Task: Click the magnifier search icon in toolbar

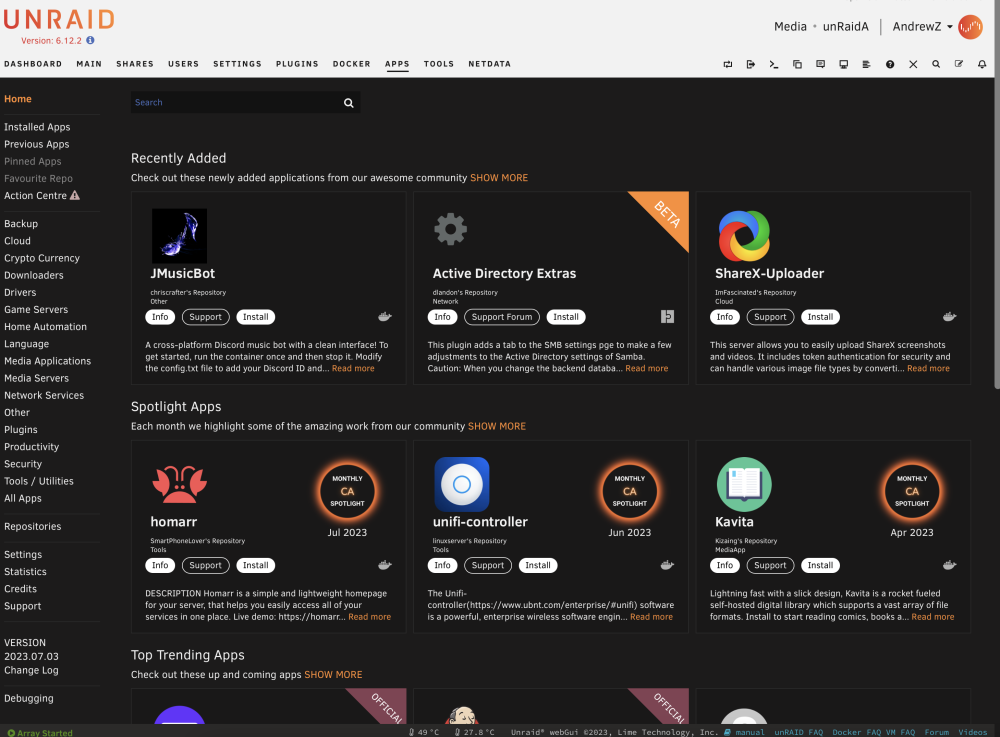Action: coord(936,64)
